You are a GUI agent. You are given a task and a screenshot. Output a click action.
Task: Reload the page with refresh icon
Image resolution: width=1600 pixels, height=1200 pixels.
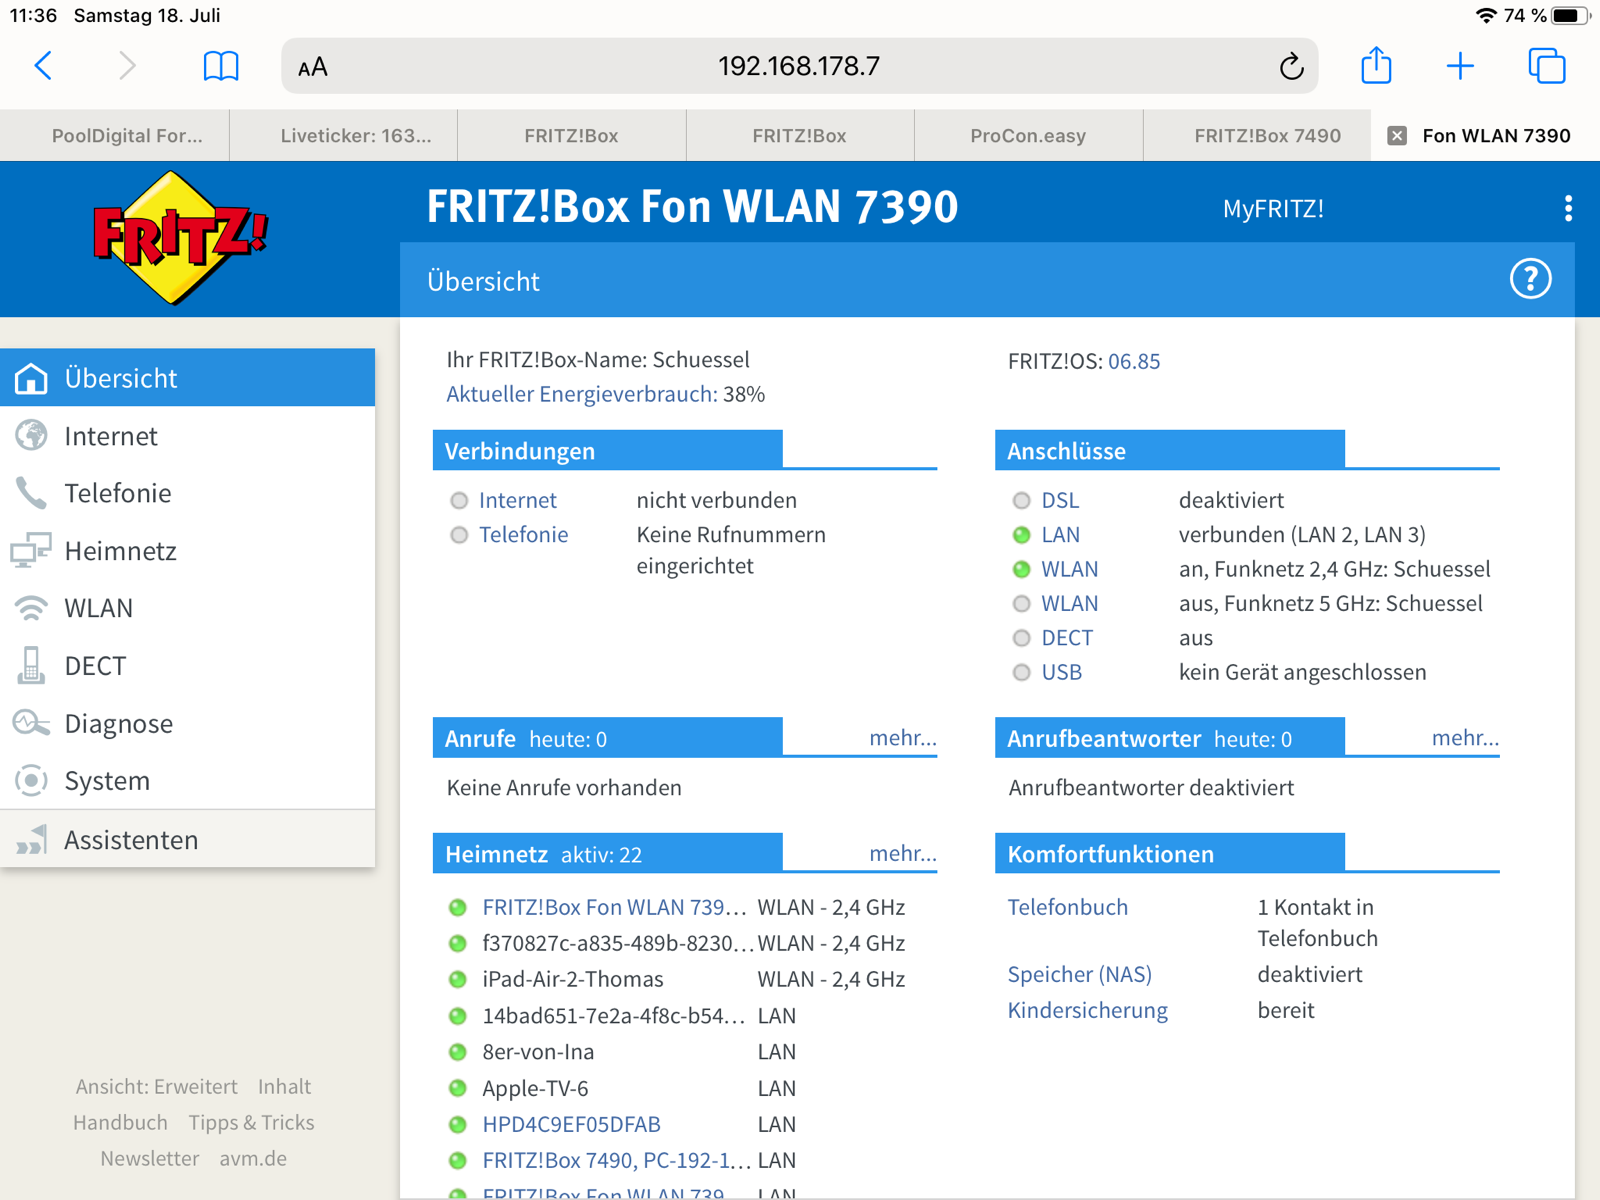pos(1291,66)
